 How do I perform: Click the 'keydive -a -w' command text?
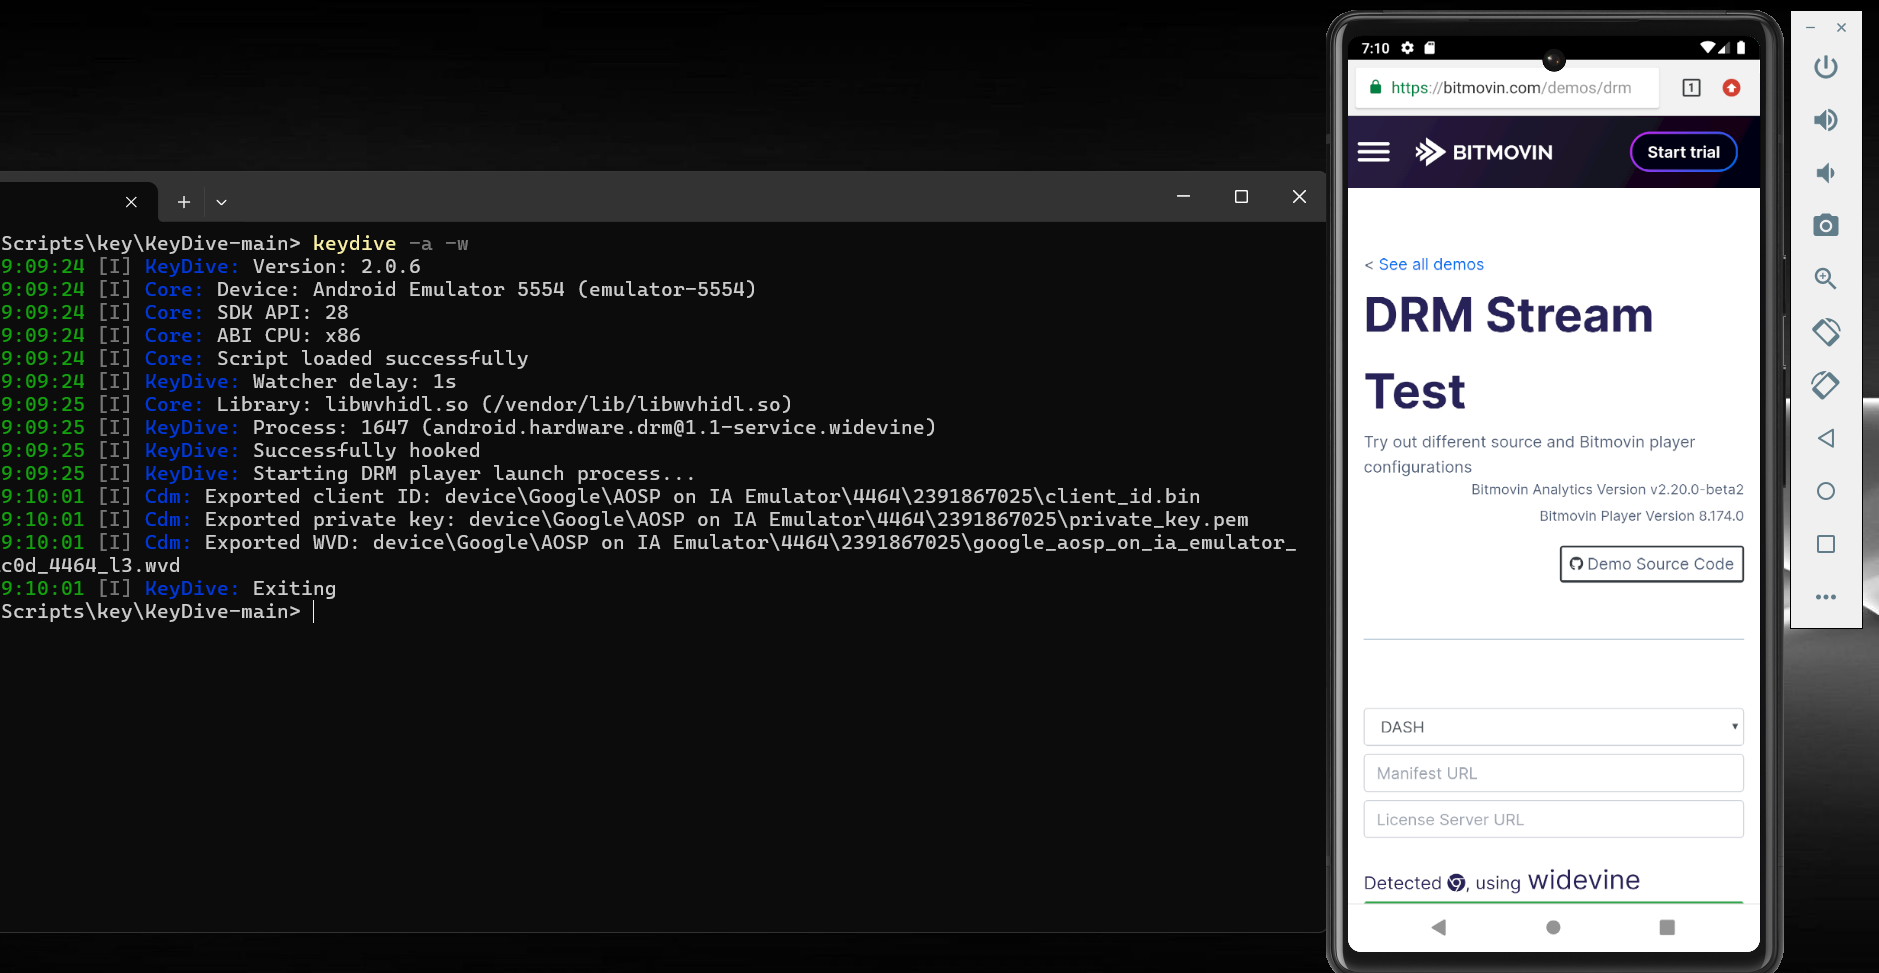tap(390, 244)
